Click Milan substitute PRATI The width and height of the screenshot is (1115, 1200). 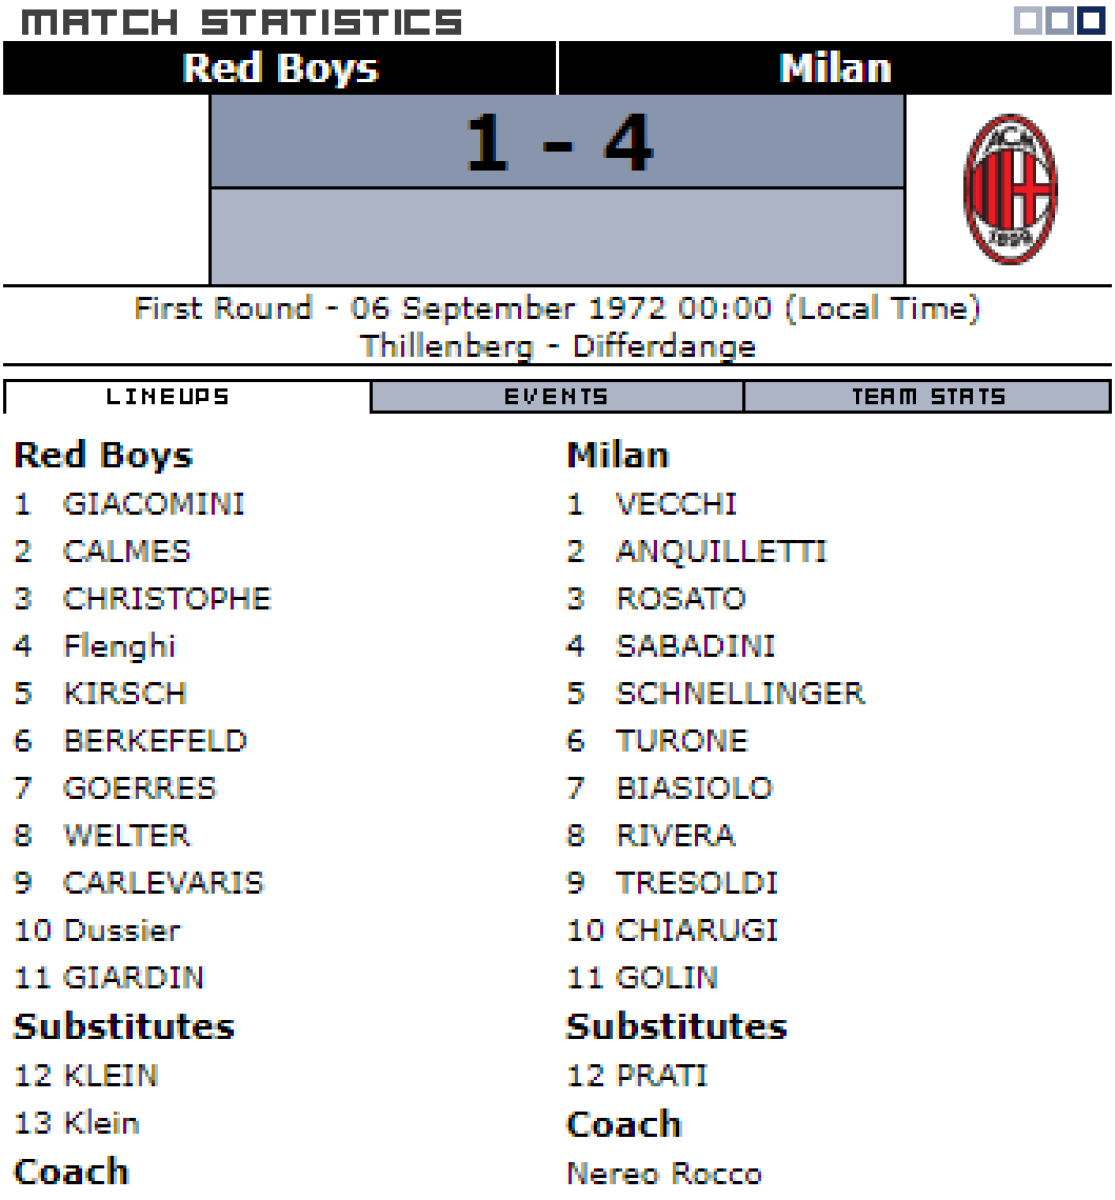[662, 1075]
